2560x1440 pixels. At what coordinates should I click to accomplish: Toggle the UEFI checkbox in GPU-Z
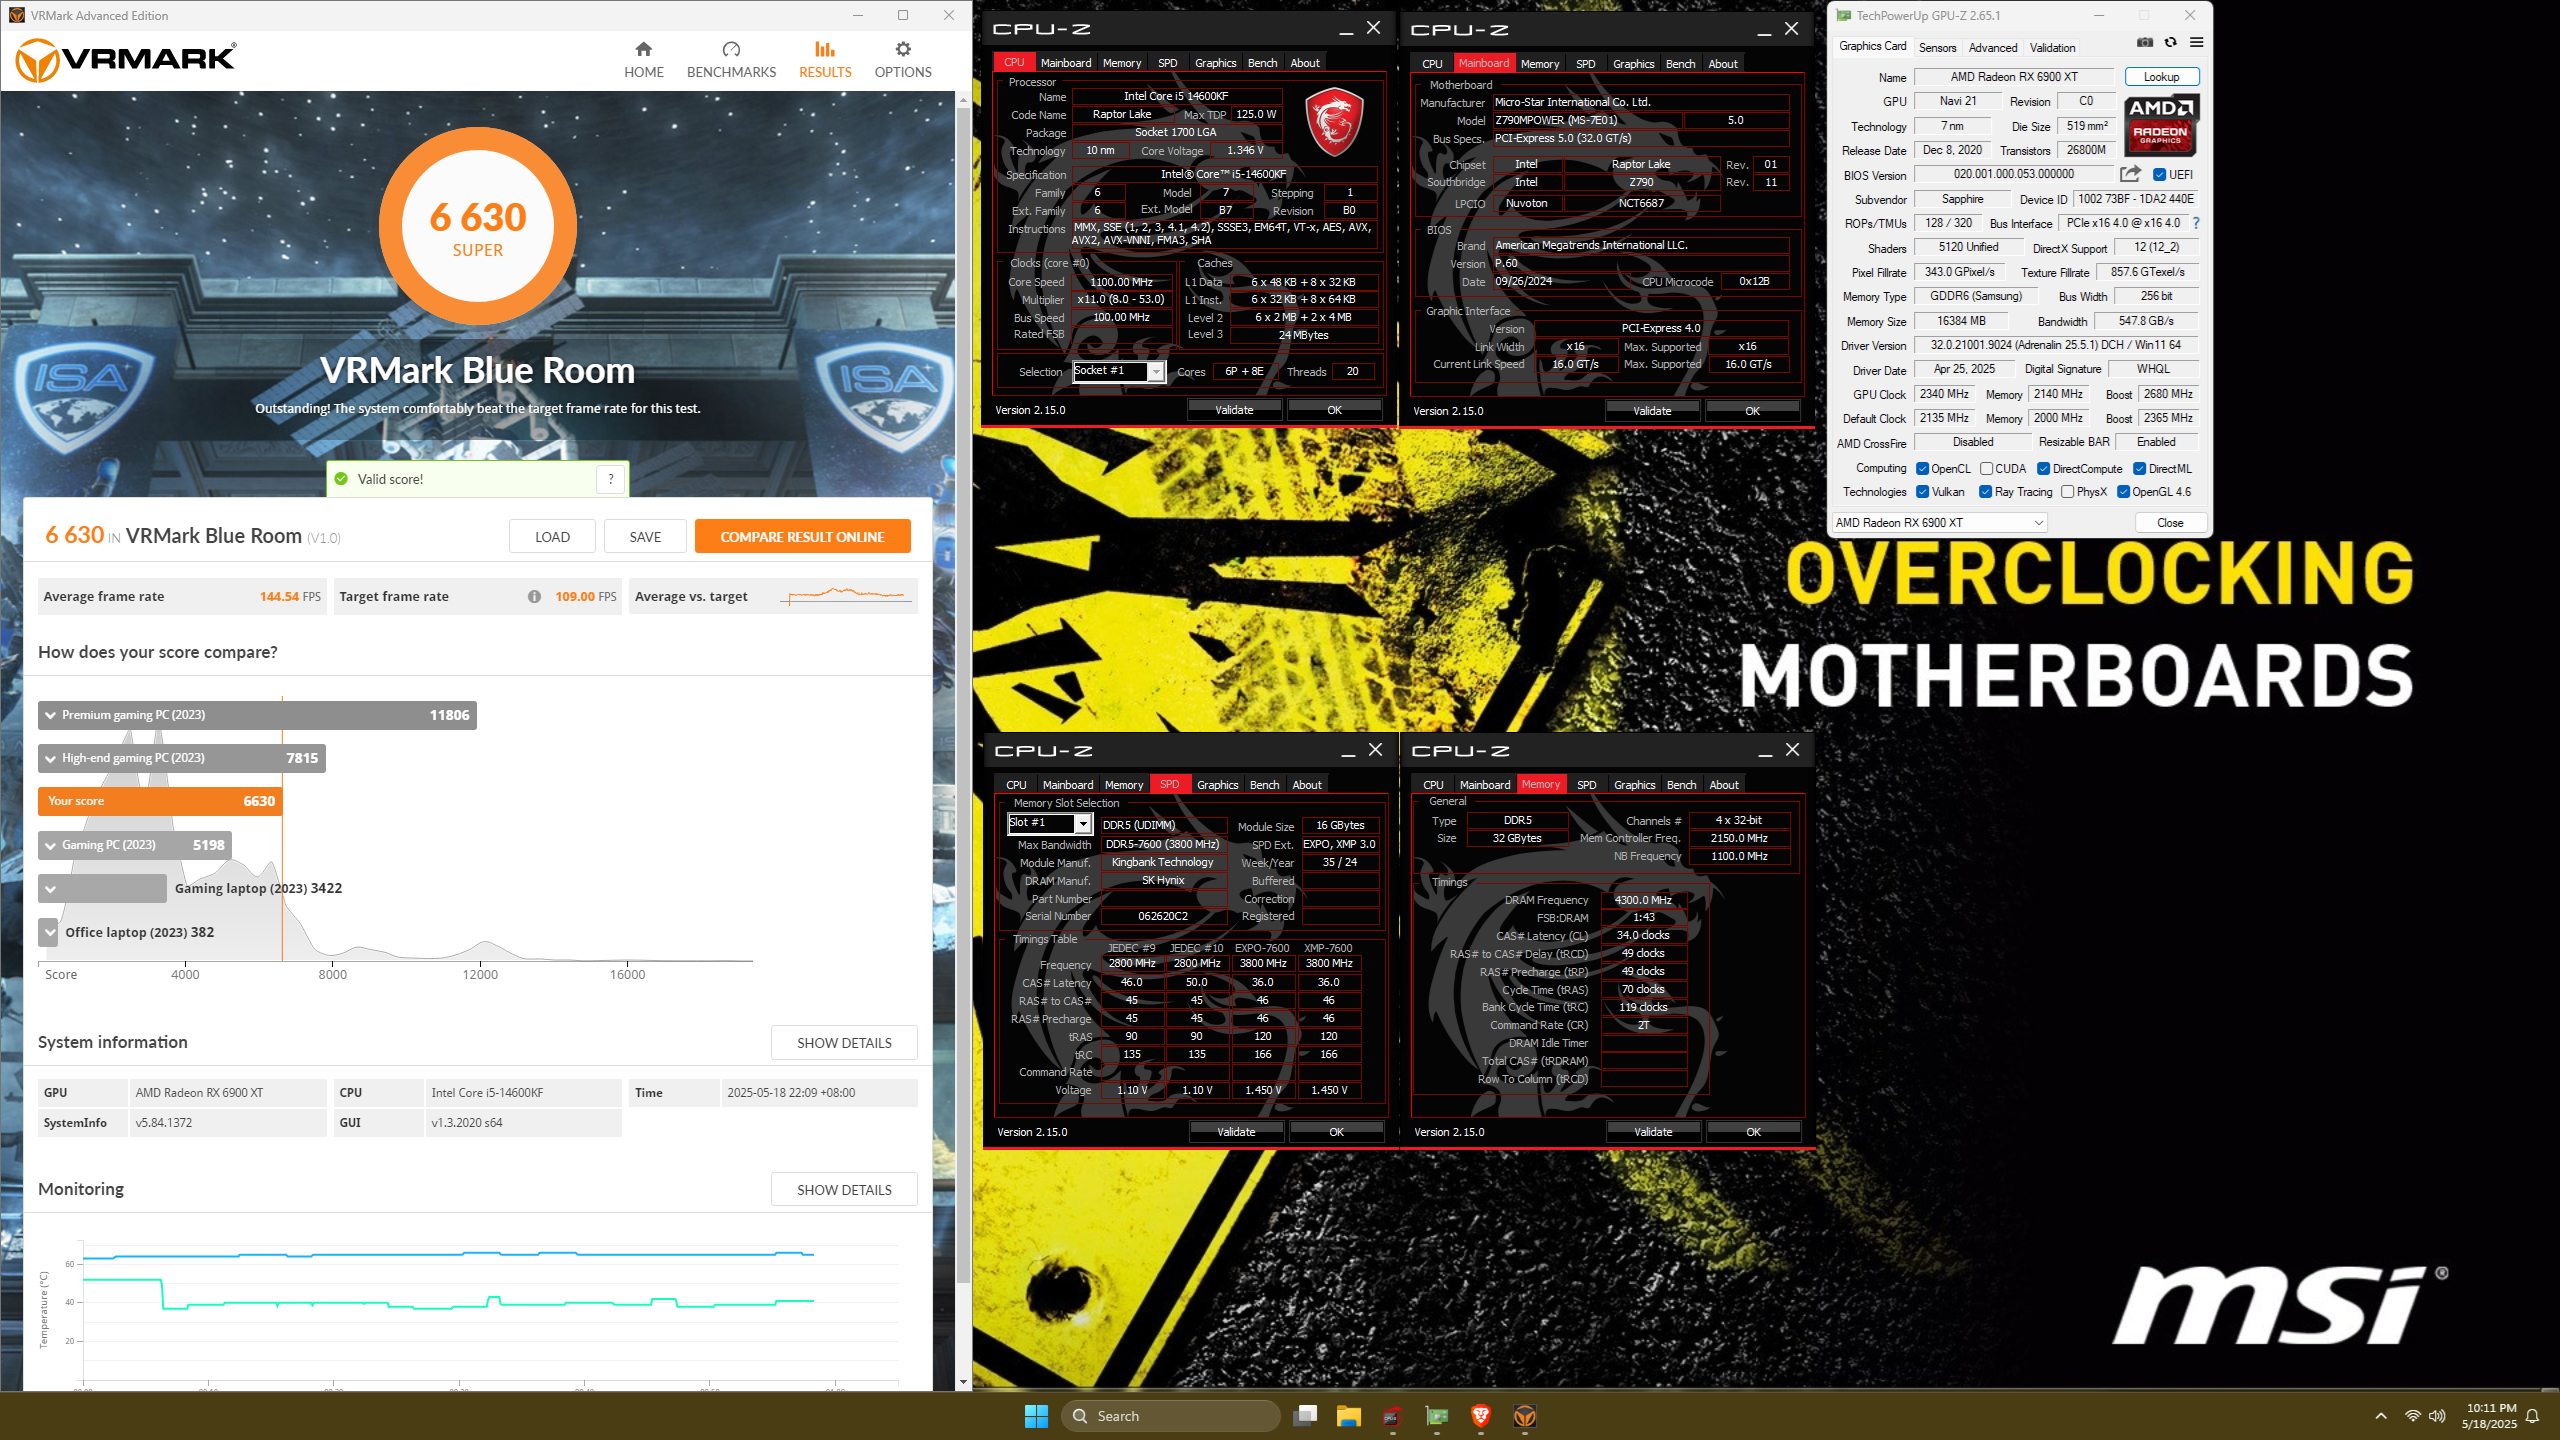coord(2158,175)
